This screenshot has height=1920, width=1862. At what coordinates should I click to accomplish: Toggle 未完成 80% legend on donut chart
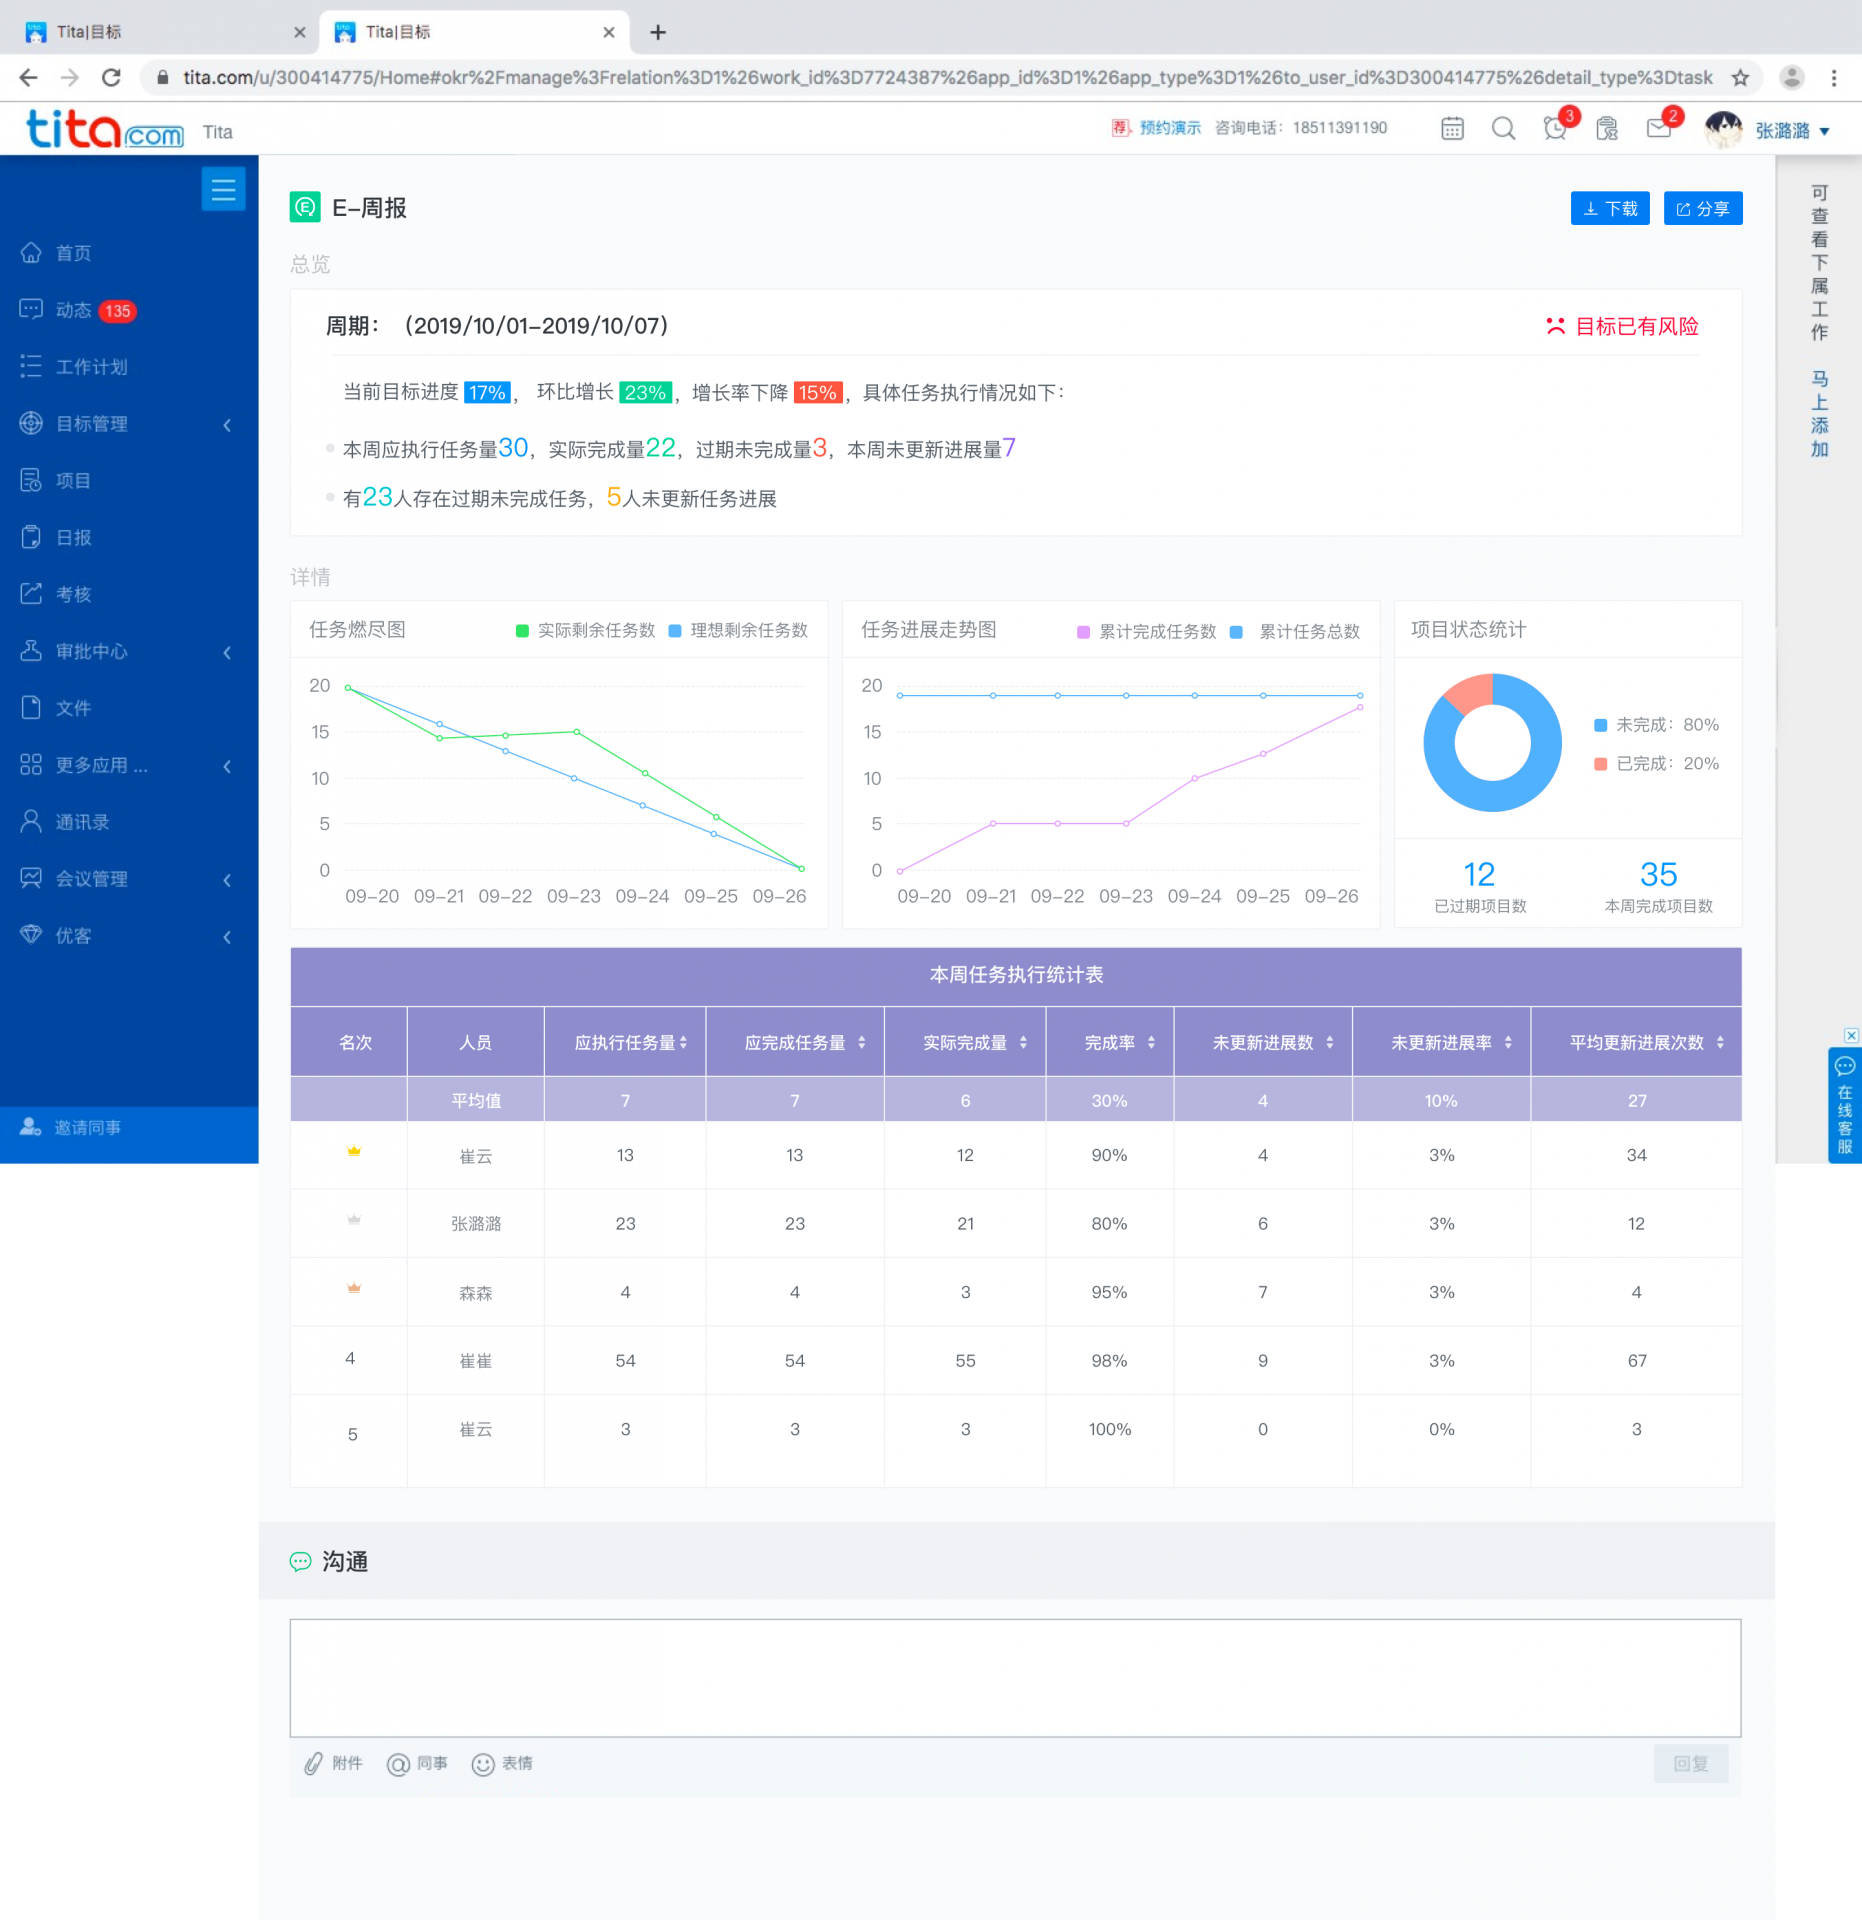[x=1656, y=724]
